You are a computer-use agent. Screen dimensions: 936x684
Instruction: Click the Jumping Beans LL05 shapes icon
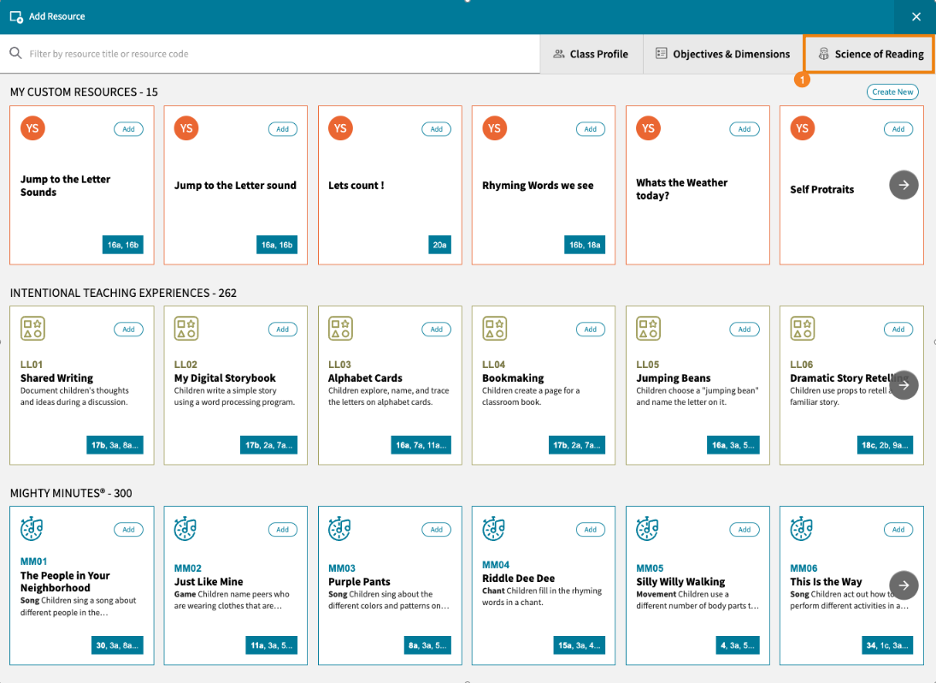(x=649, y=330)
